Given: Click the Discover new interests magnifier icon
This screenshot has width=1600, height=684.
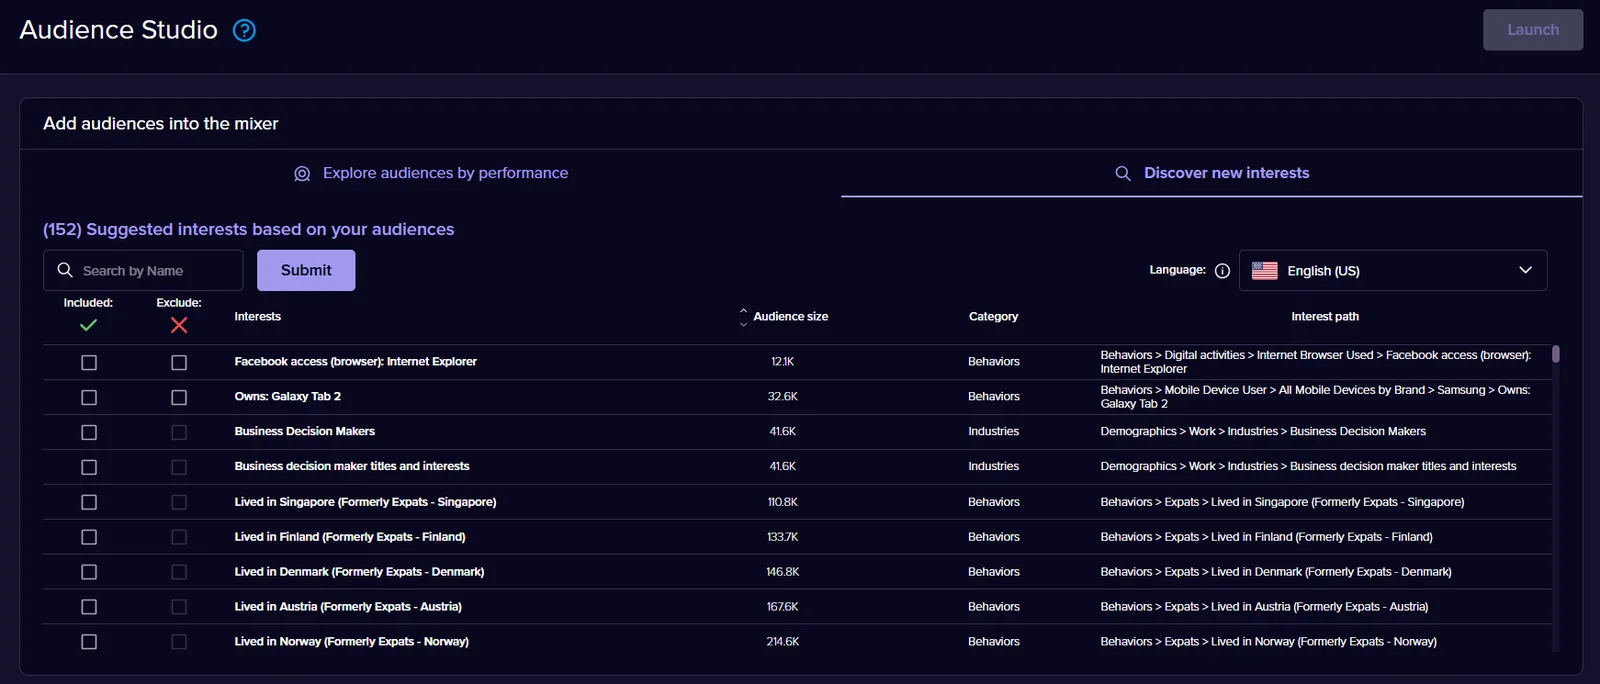Looking at the screenshot, I should coord(1123,173).
